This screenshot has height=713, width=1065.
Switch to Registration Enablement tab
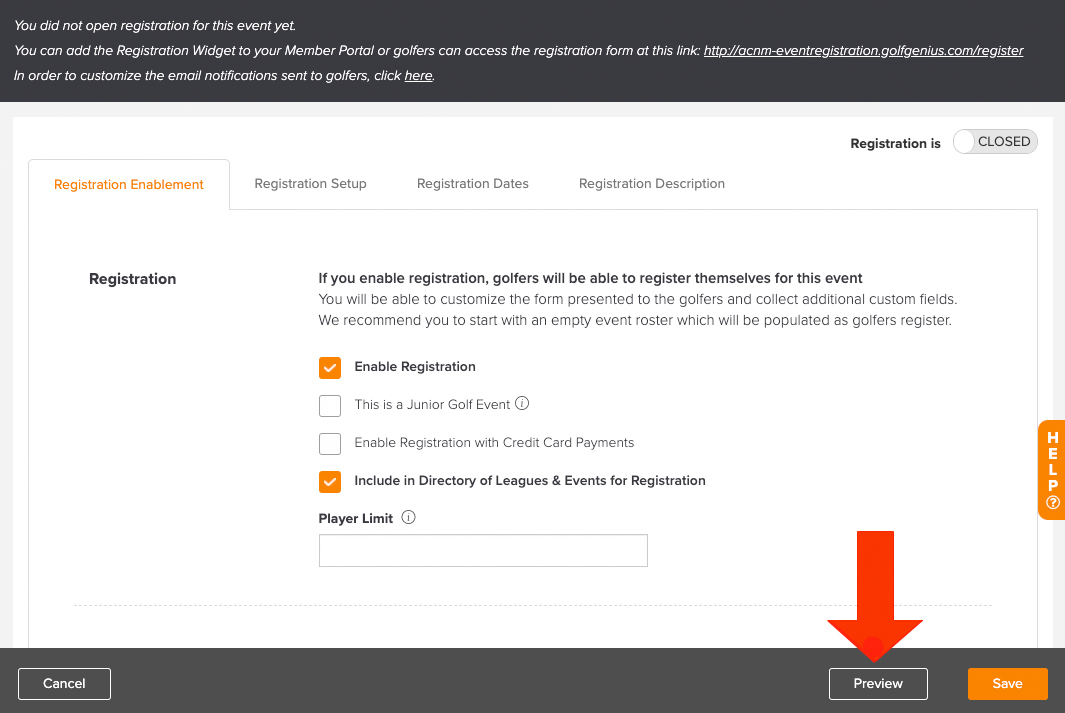tap(128, 185)
